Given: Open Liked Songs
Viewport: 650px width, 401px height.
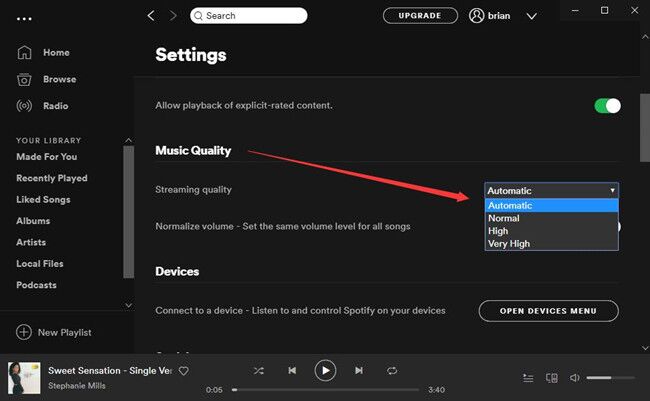Looking at the screenshot, I should click(43, 200).
